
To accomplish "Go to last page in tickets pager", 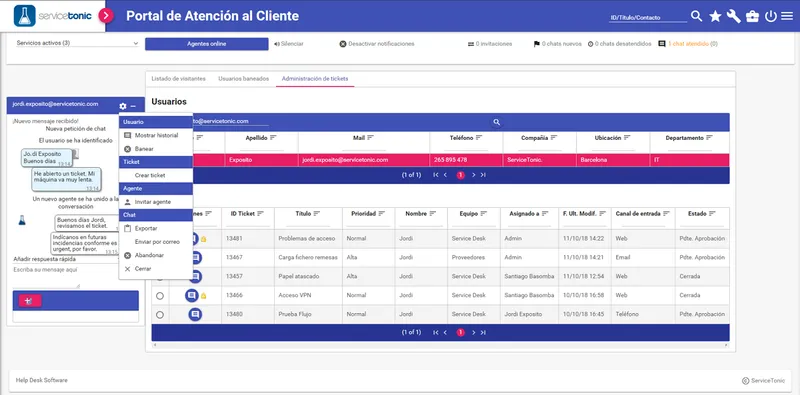I will pos(483,333).
